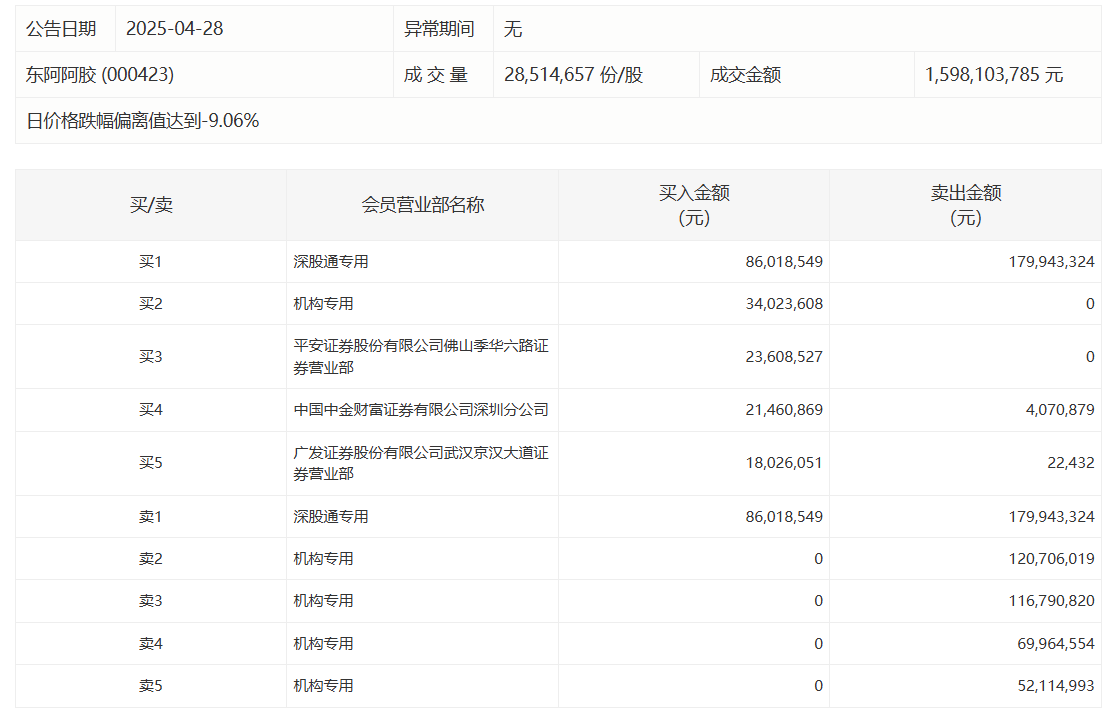The height and width of the screenshot is (716, 1116).
Task: Select buy amount 18,026,051
Action: [784, 463]
